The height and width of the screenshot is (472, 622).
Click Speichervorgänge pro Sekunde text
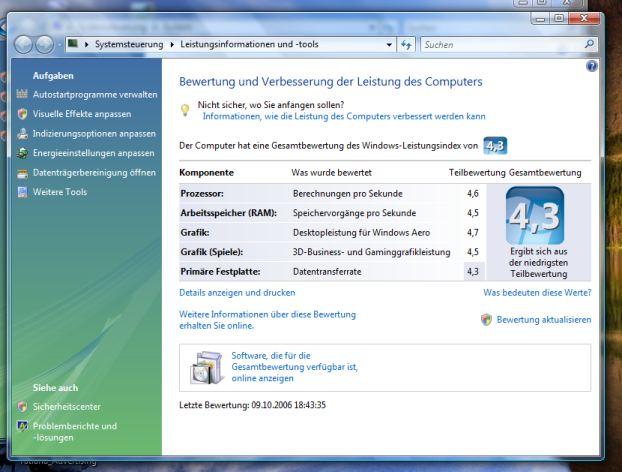[x=354, y=213]
